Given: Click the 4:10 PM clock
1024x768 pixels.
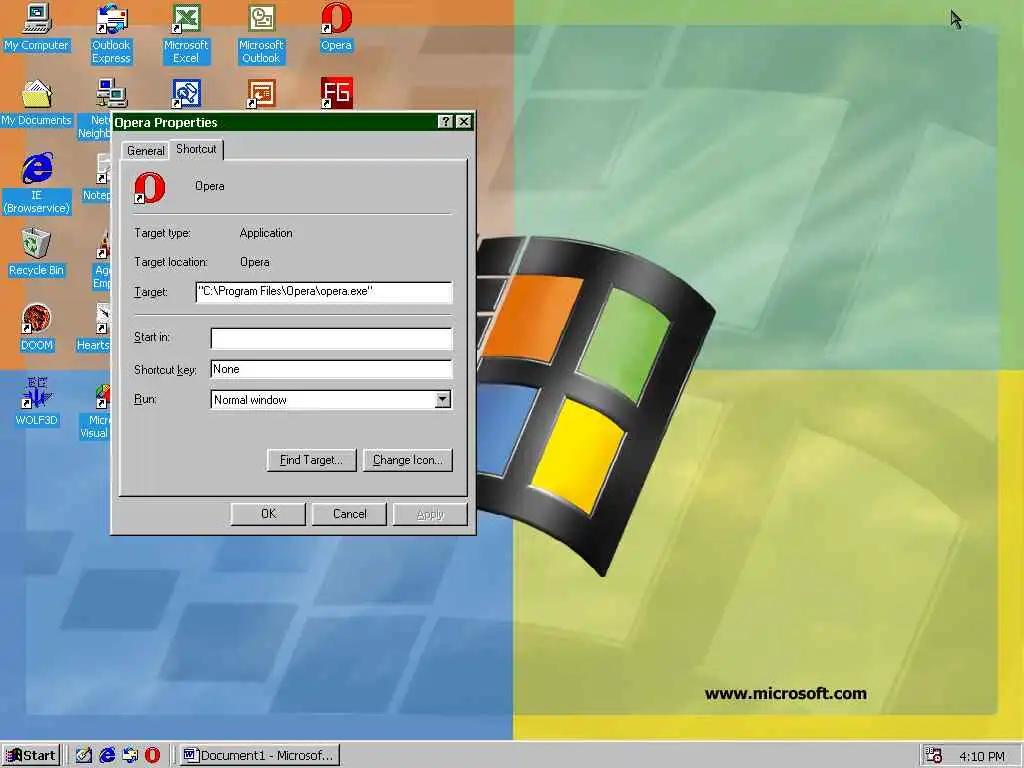Looking at the screenshot, I should (982, 757).
